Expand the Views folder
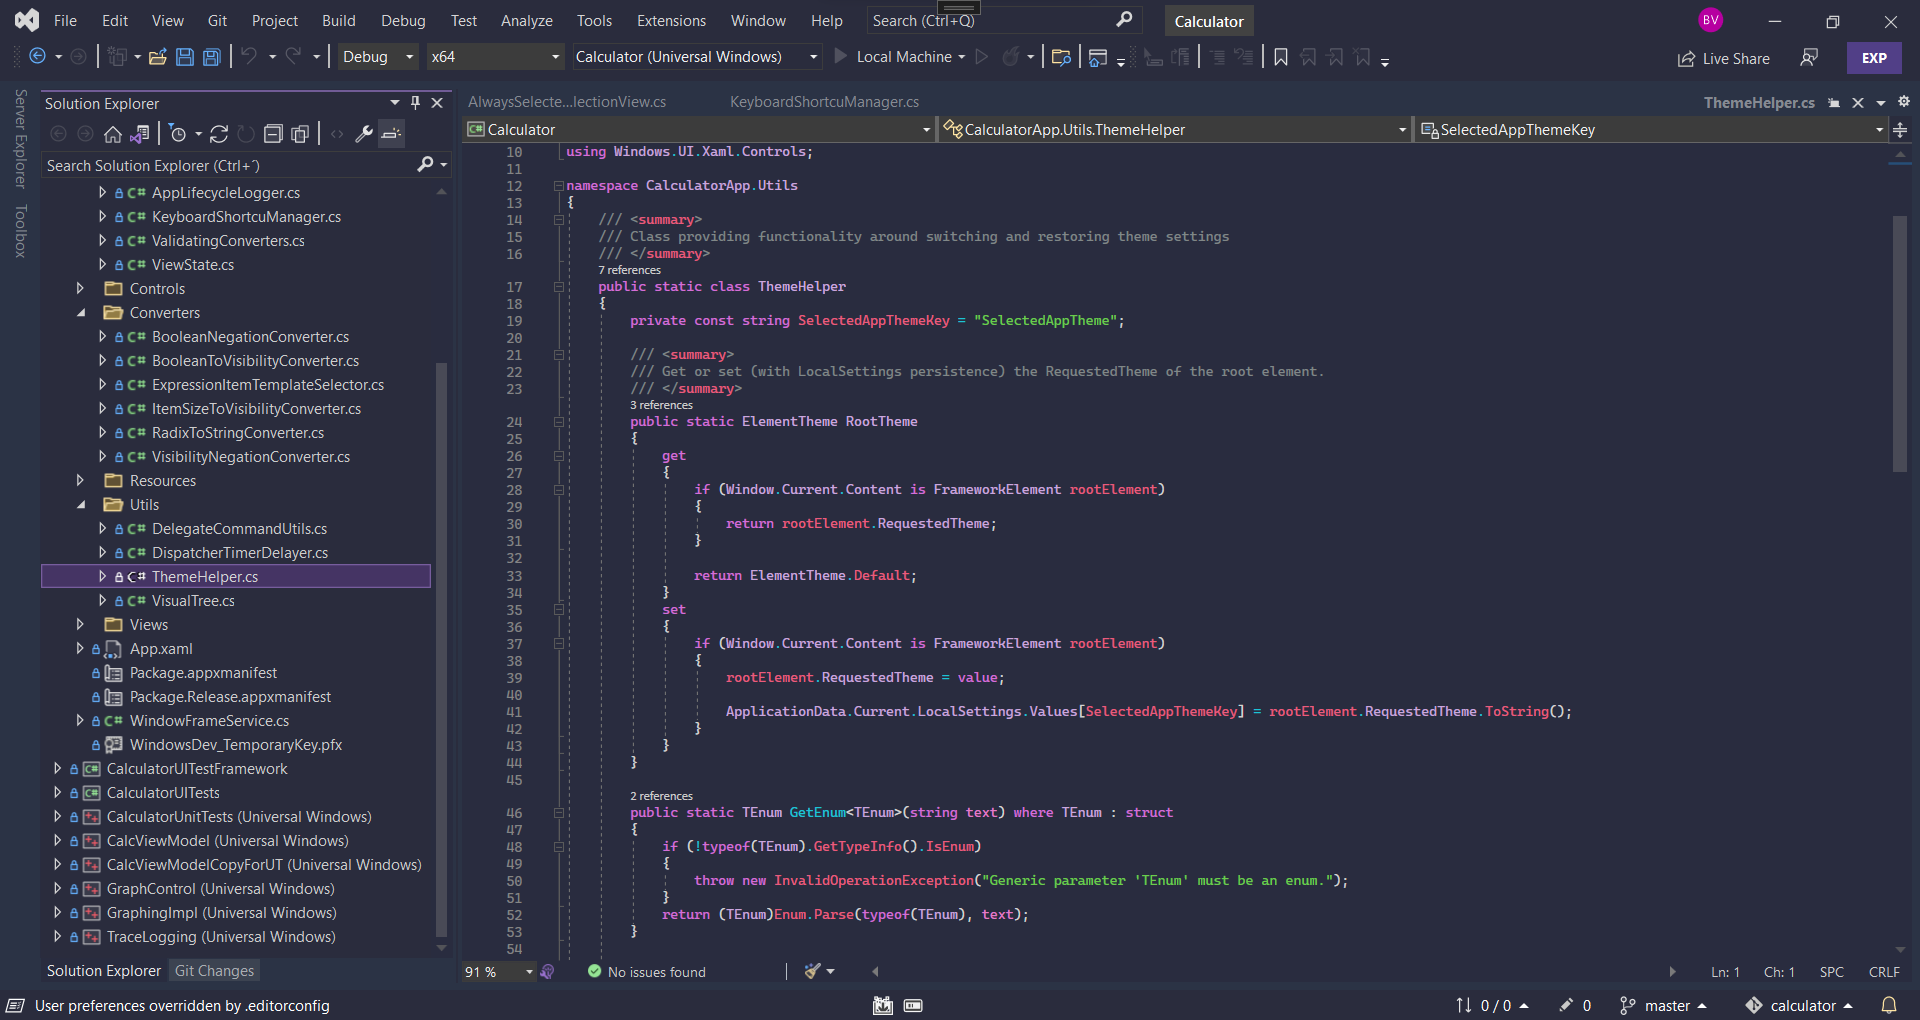 click(x=80, y=624)
